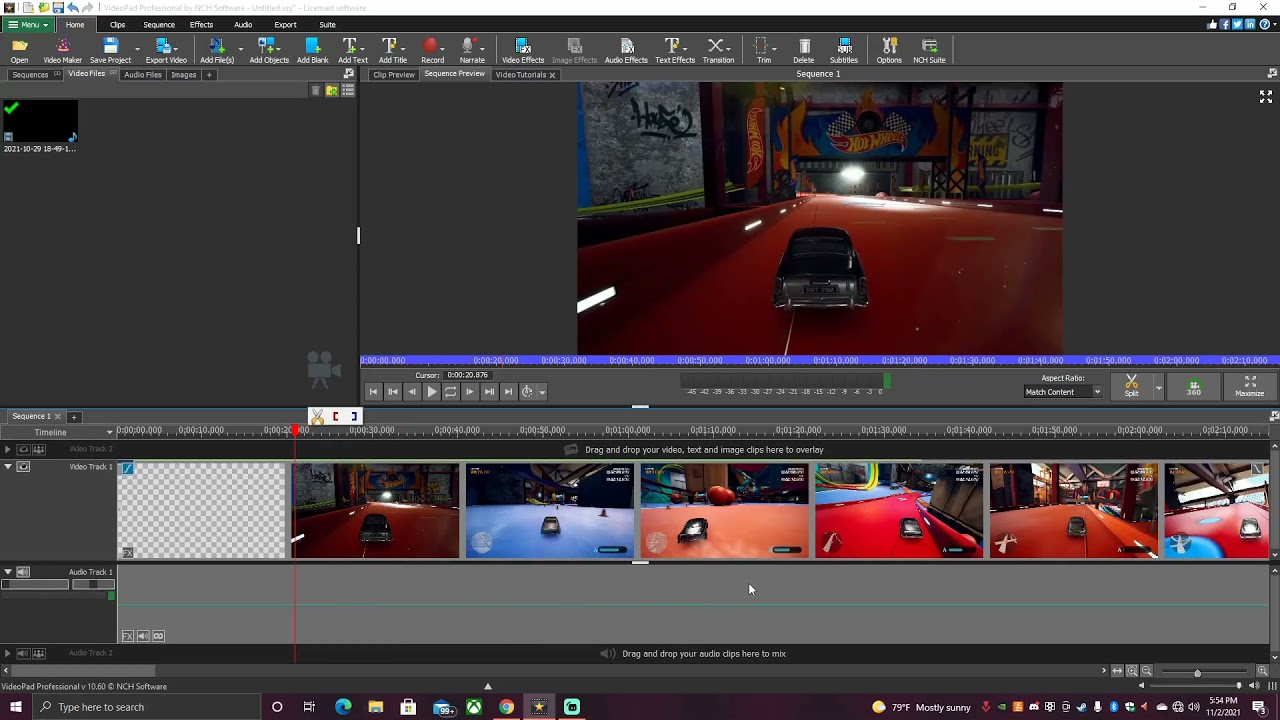This screenshot has width=1280, height=720.
Task: Open NCH Suite
Action: pos(929,51)
